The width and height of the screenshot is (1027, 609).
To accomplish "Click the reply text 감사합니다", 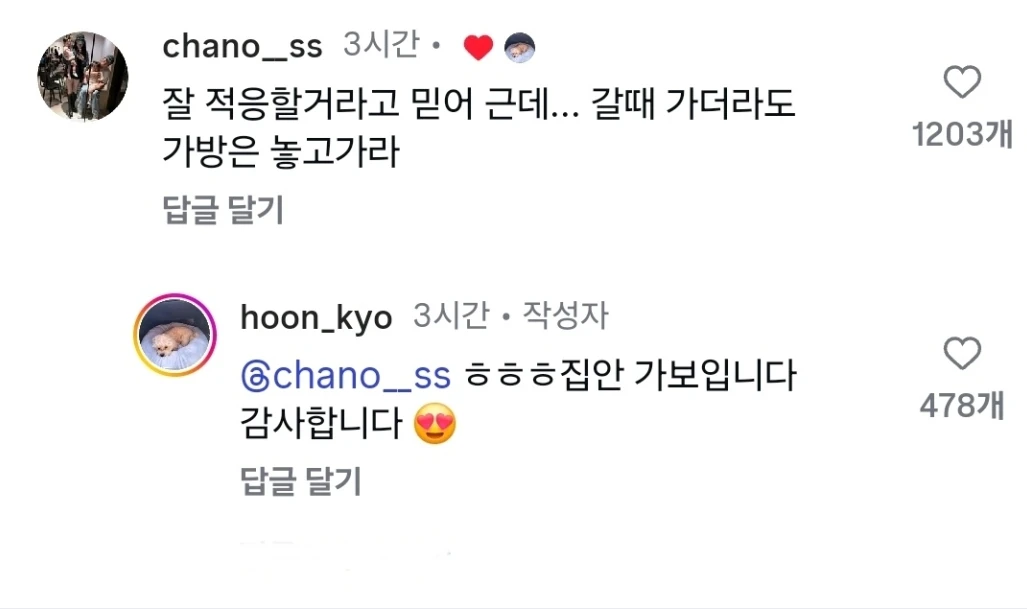I will (322, 427).
